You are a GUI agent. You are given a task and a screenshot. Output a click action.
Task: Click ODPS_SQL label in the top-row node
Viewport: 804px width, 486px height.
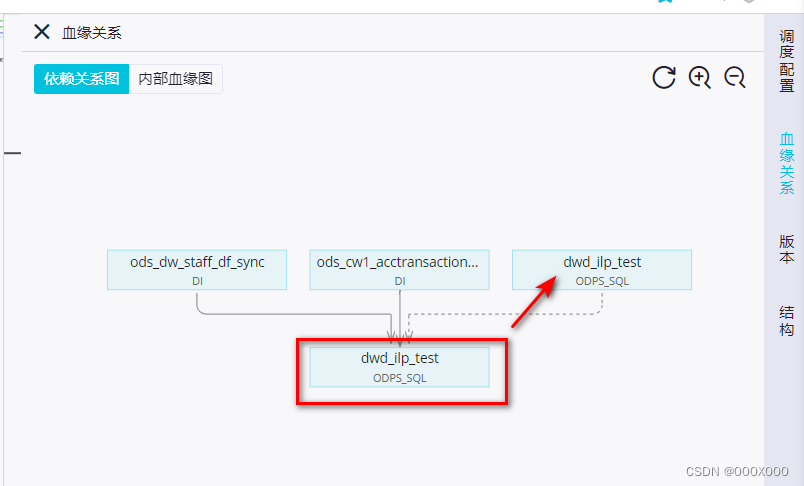pos(602,282)
